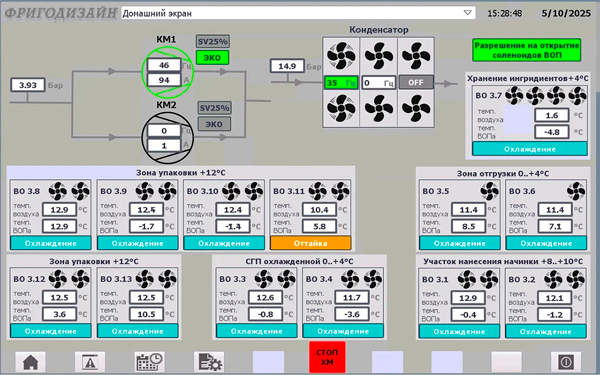Click the KM2 compressor symbol
The image size is (600, 375).
[x=168, y=138]
